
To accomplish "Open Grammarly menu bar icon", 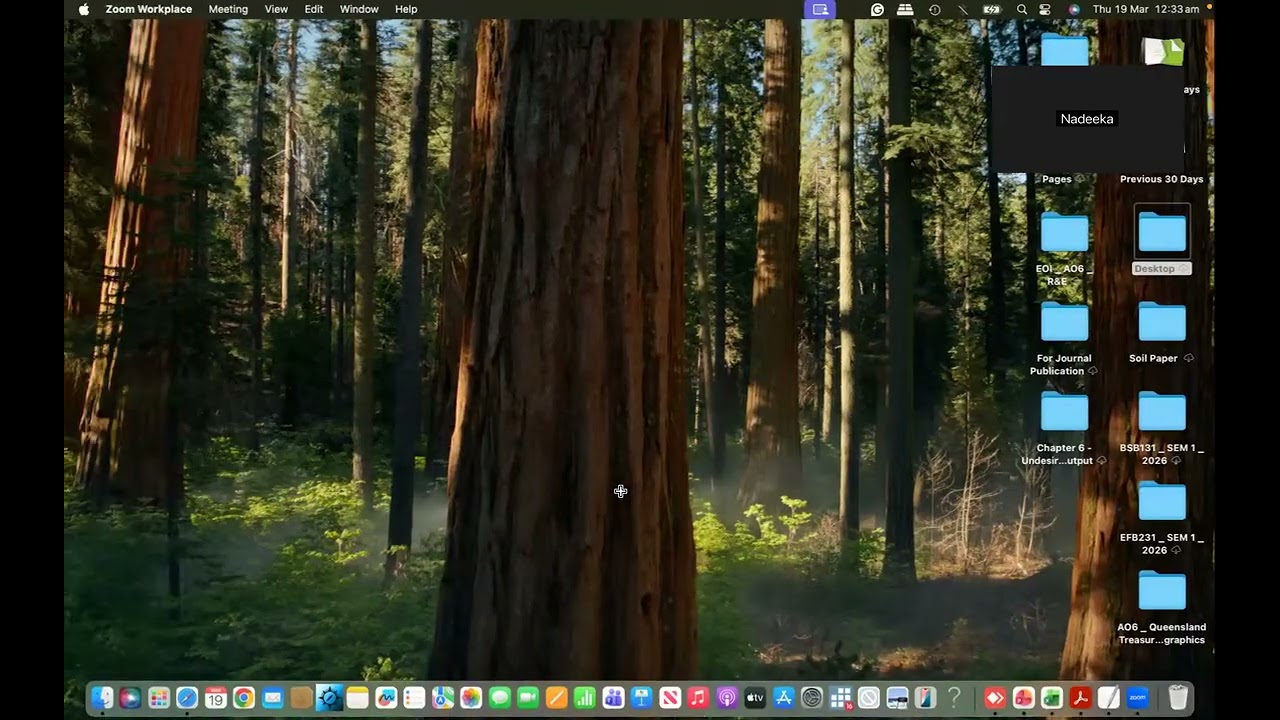I will tap(877, 9).
